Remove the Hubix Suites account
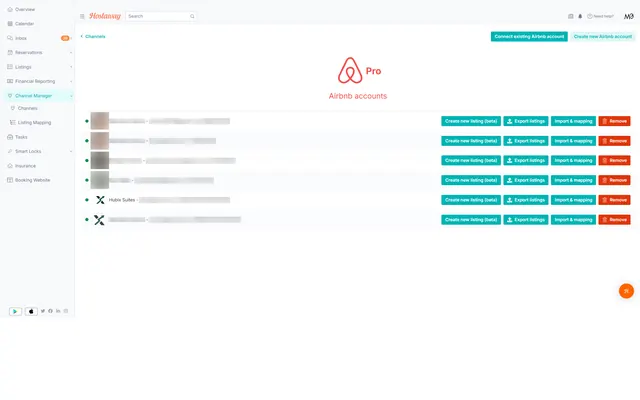The height and width of the screenshot is (400, 640). (614, 200)
